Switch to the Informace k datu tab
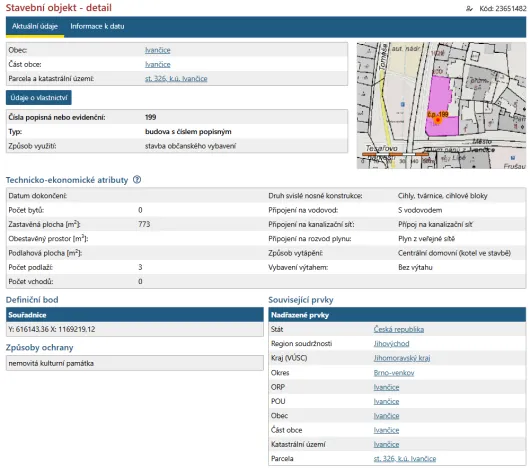The image size is (530, 468). click(x=97, y=26)
